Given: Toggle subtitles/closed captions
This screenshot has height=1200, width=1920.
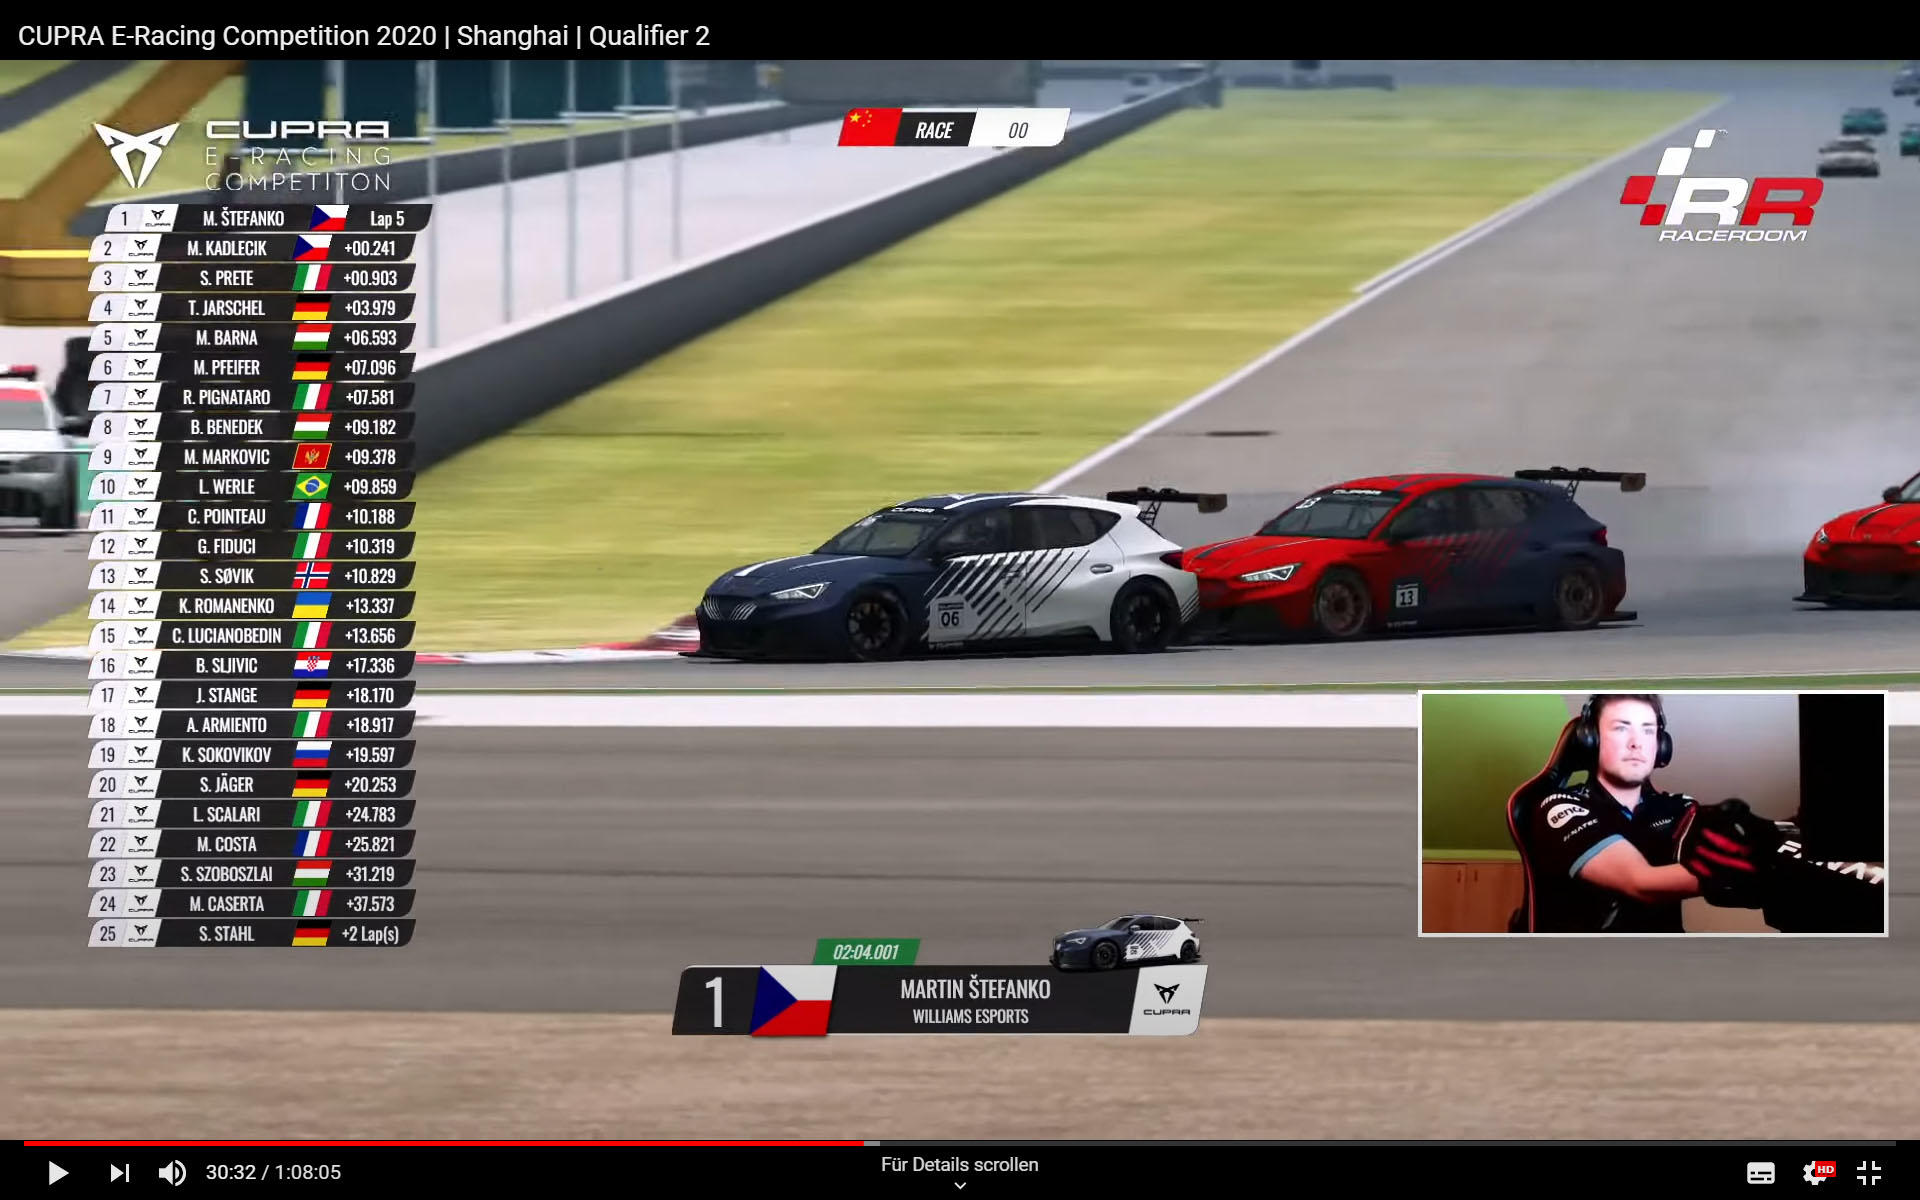Looking at the screenshot, I should point(1760,1173).
